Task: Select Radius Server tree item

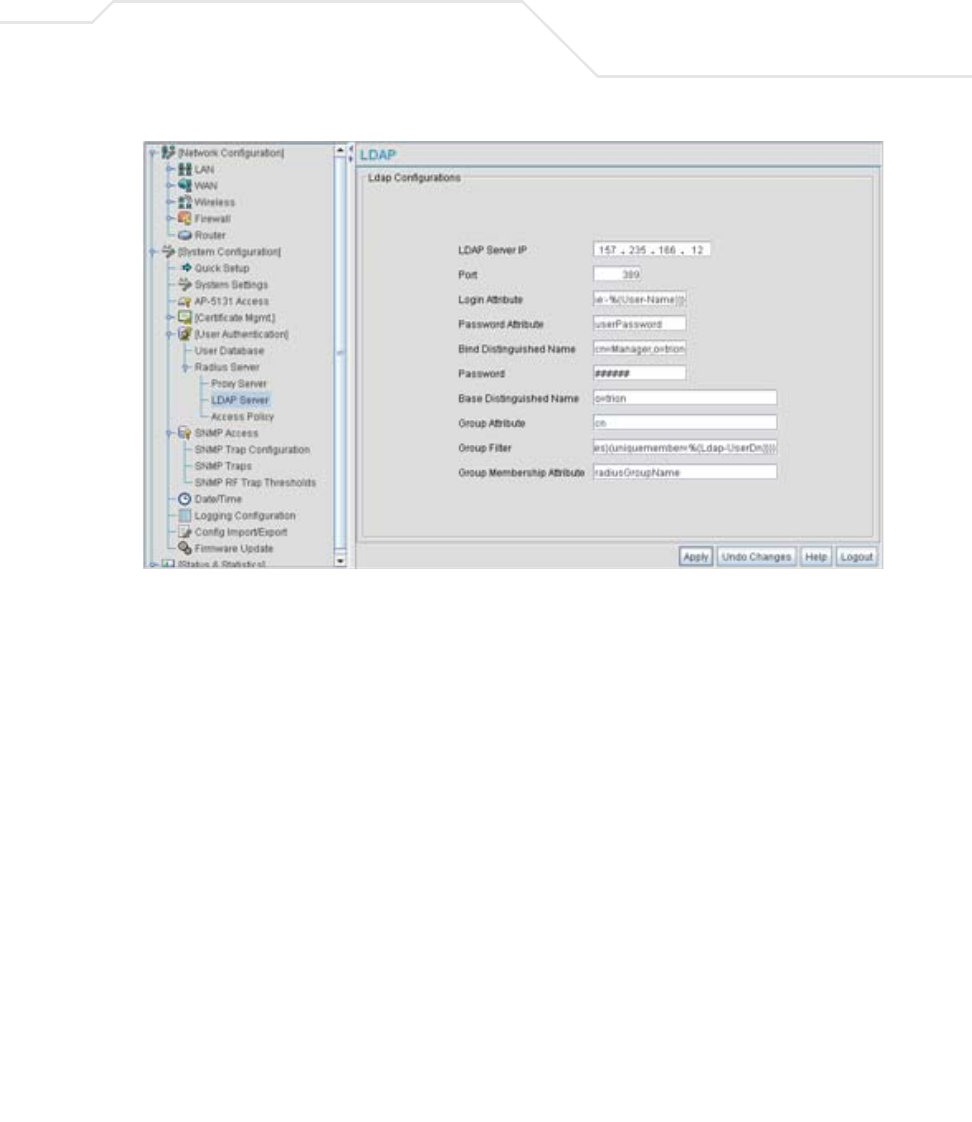Action: (x=227, y=367)
